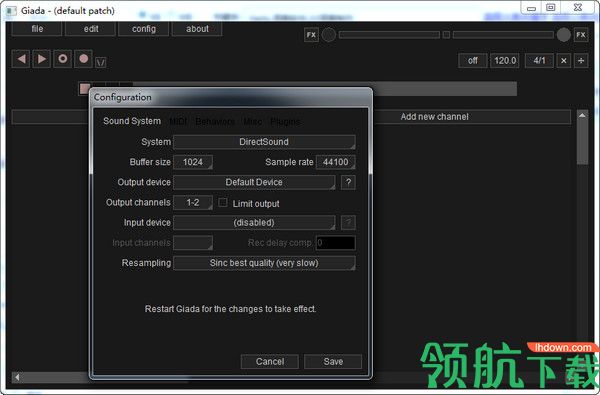Screen dimensions: 600x395
Task: Click the beat divide ÷ button
Action: [x=581, y=60]
